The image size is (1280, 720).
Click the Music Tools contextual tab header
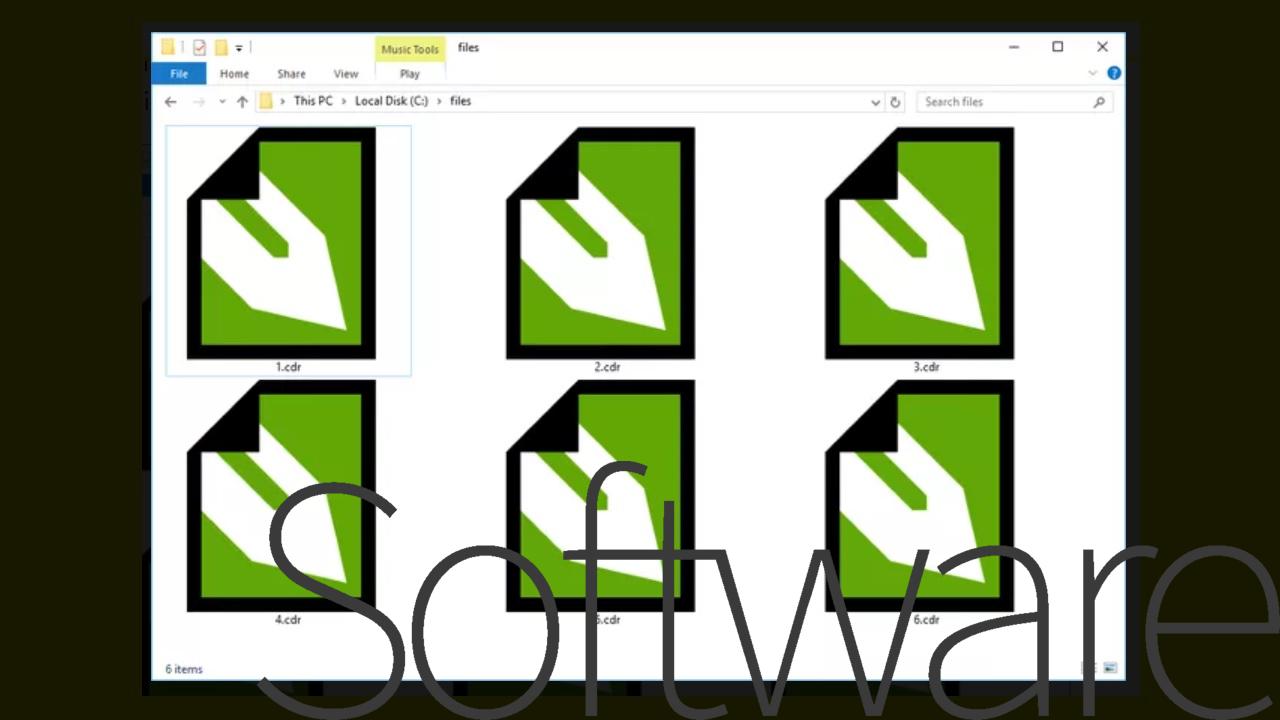coord(410,49)
